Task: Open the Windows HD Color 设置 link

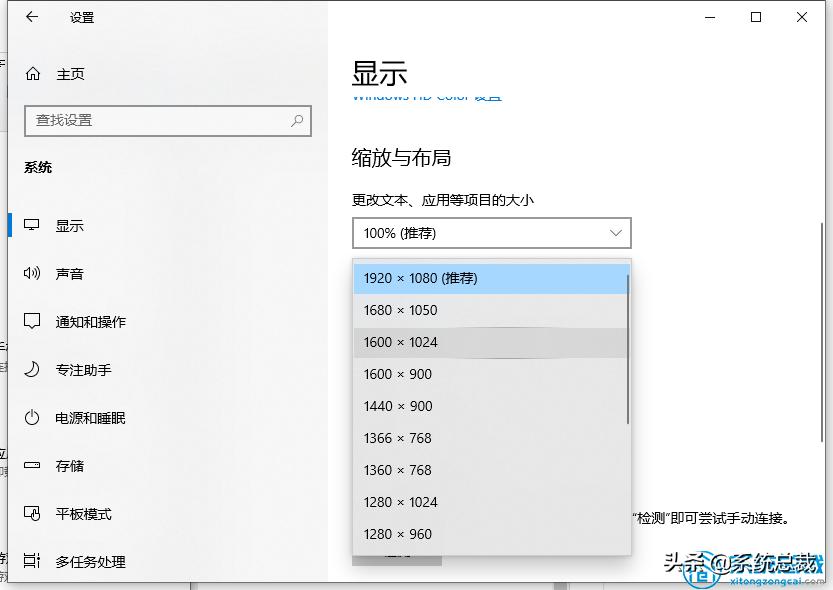Action: tap(427, 97)
